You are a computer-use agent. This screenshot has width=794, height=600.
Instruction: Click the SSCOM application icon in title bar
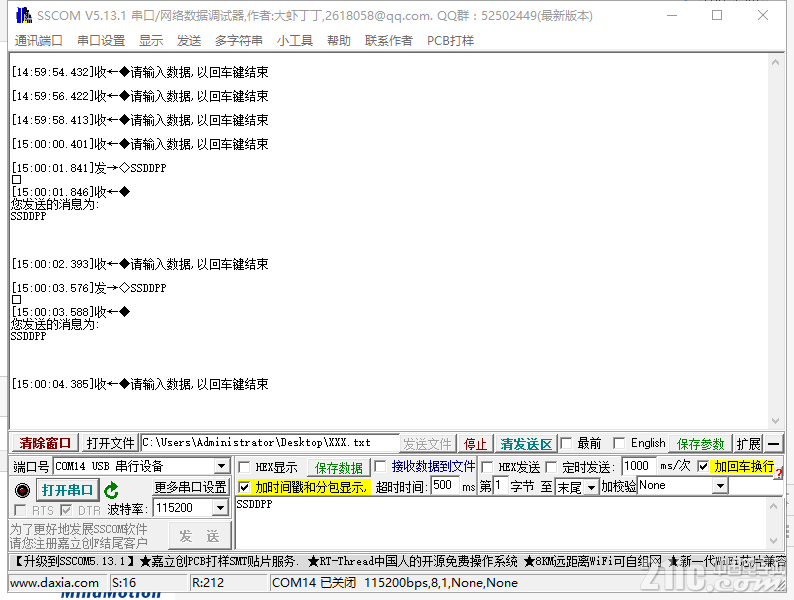tap(23, 15)
